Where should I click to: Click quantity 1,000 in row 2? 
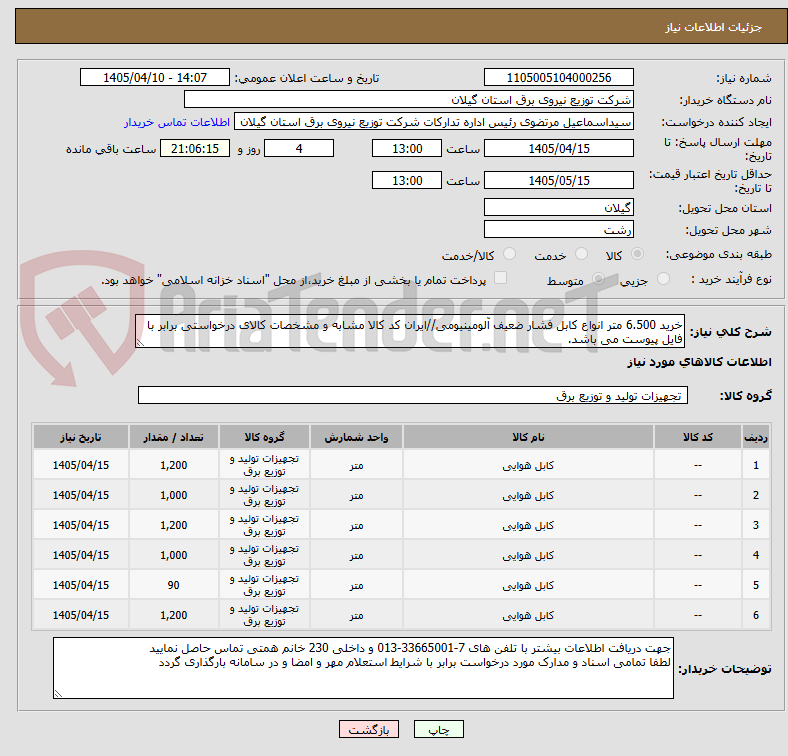click(x=174, y=496)
